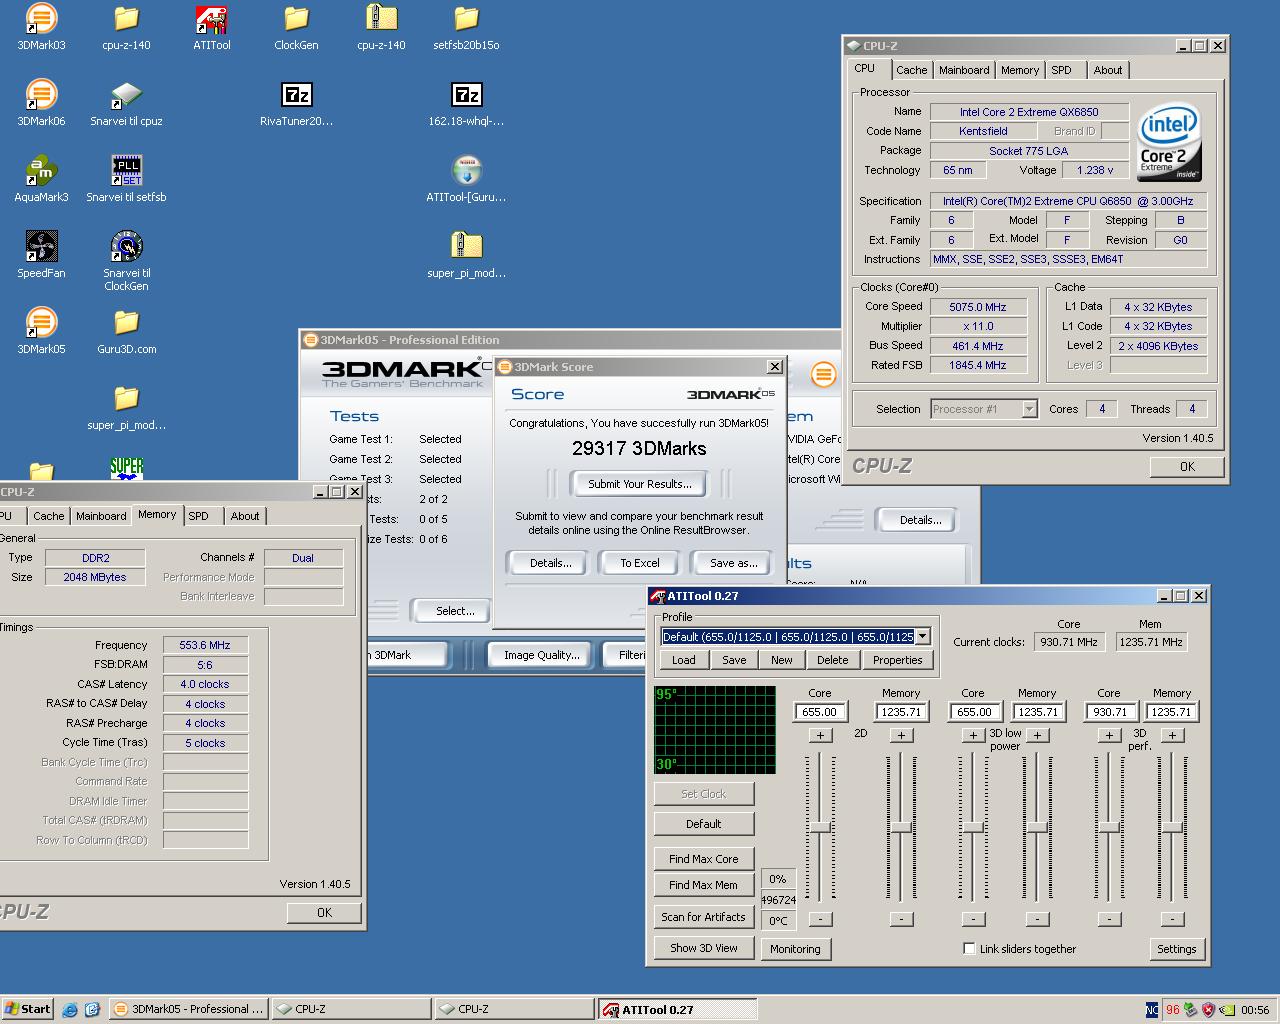This screenshot has height=1024, width=1280.
Task: Click Show 3D View button
Action: (x=703, y=948)
